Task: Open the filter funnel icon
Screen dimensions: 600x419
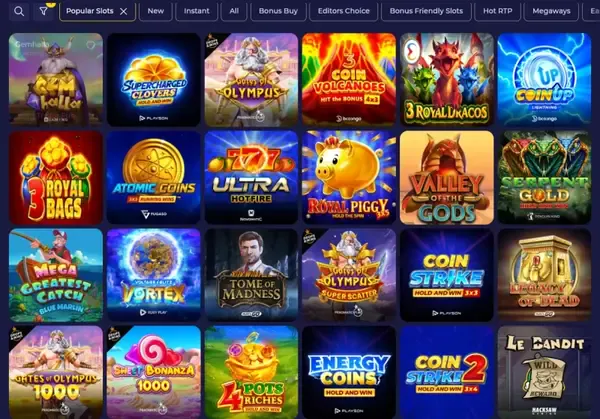Action: [x=44, y=11]
